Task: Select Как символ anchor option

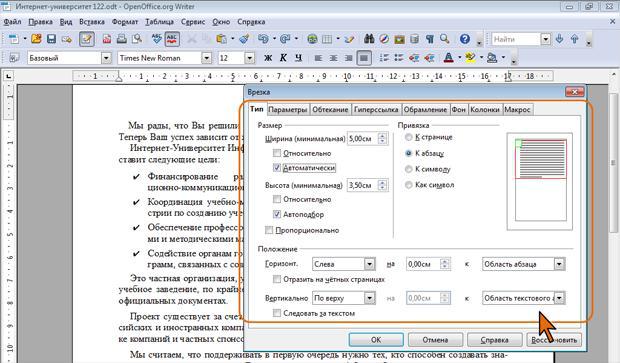Action: point(409,185)
